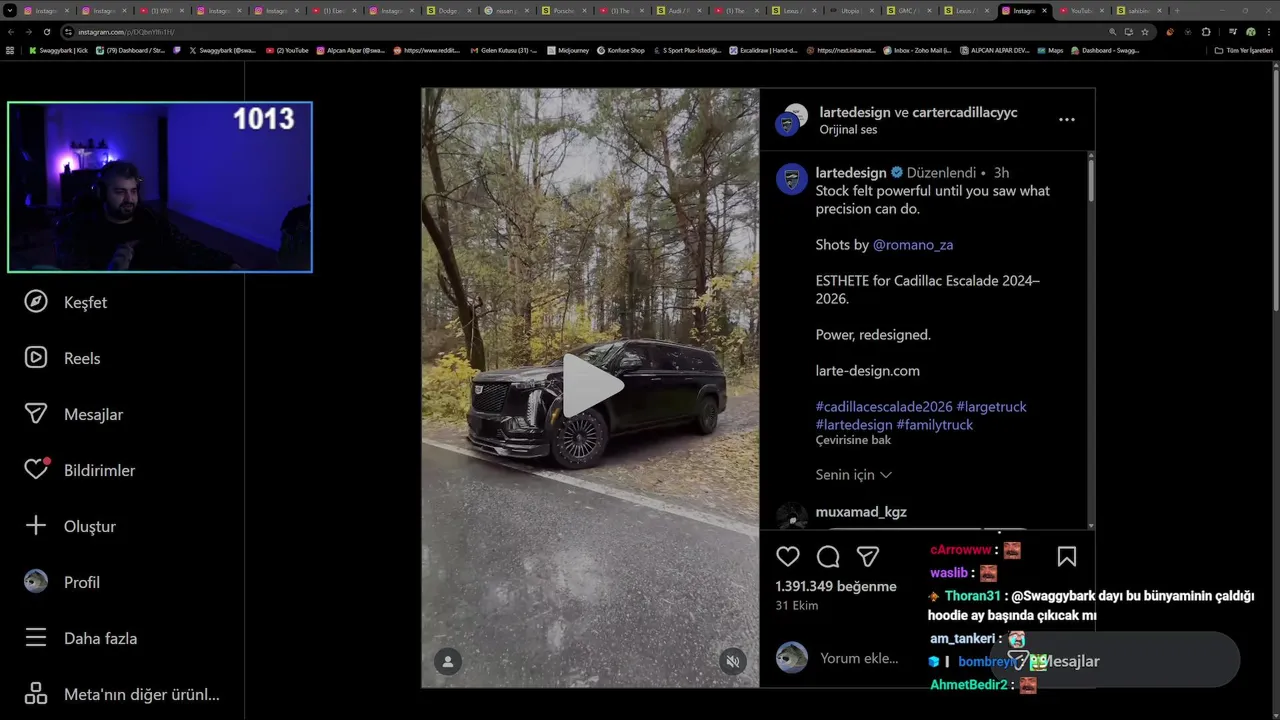
Task: Open cartercadillacyyc profile link
Action: [964, 112]
